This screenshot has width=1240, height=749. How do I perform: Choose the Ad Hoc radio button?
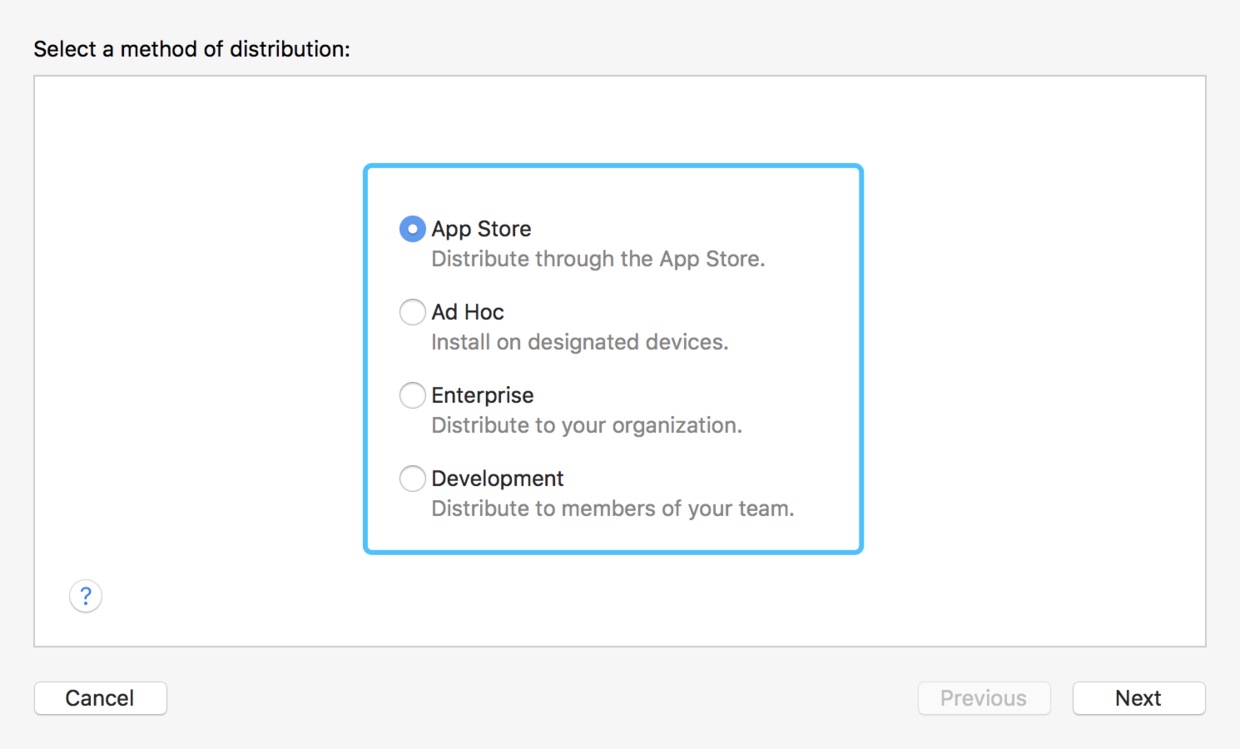(412, 312)
